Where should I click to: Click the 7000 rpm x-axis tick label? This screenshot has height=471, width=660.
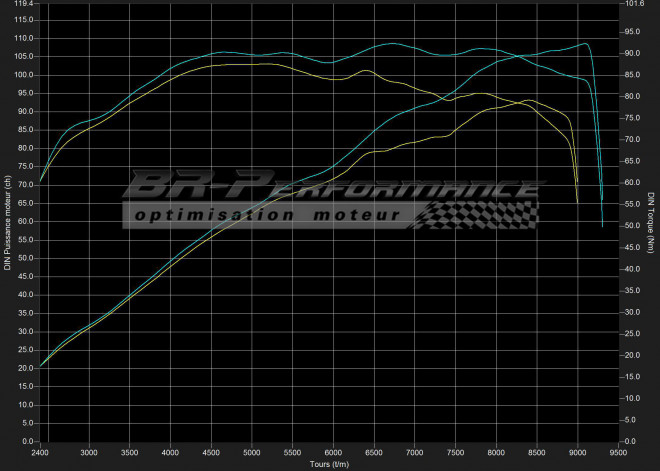[415, 451]
